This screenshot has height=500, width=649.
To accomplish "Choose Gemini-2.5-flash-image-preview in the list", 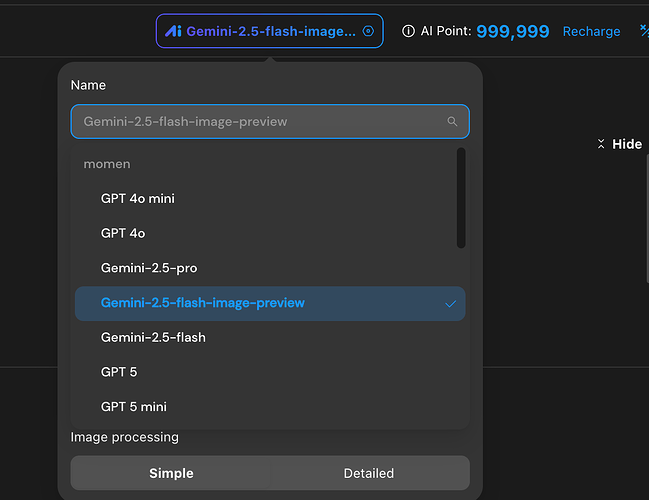I will point(203,303).
